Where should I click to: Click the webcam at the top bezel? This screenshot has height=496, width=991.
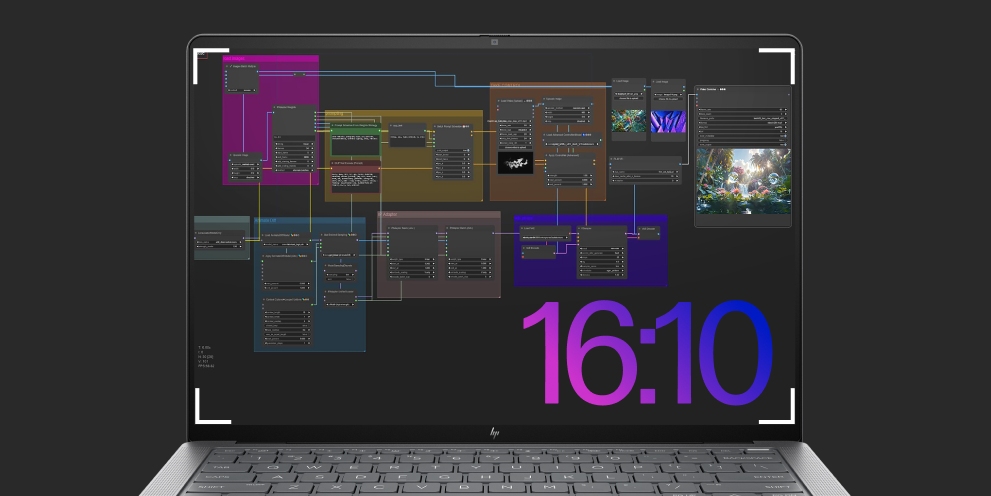point(494,41)
